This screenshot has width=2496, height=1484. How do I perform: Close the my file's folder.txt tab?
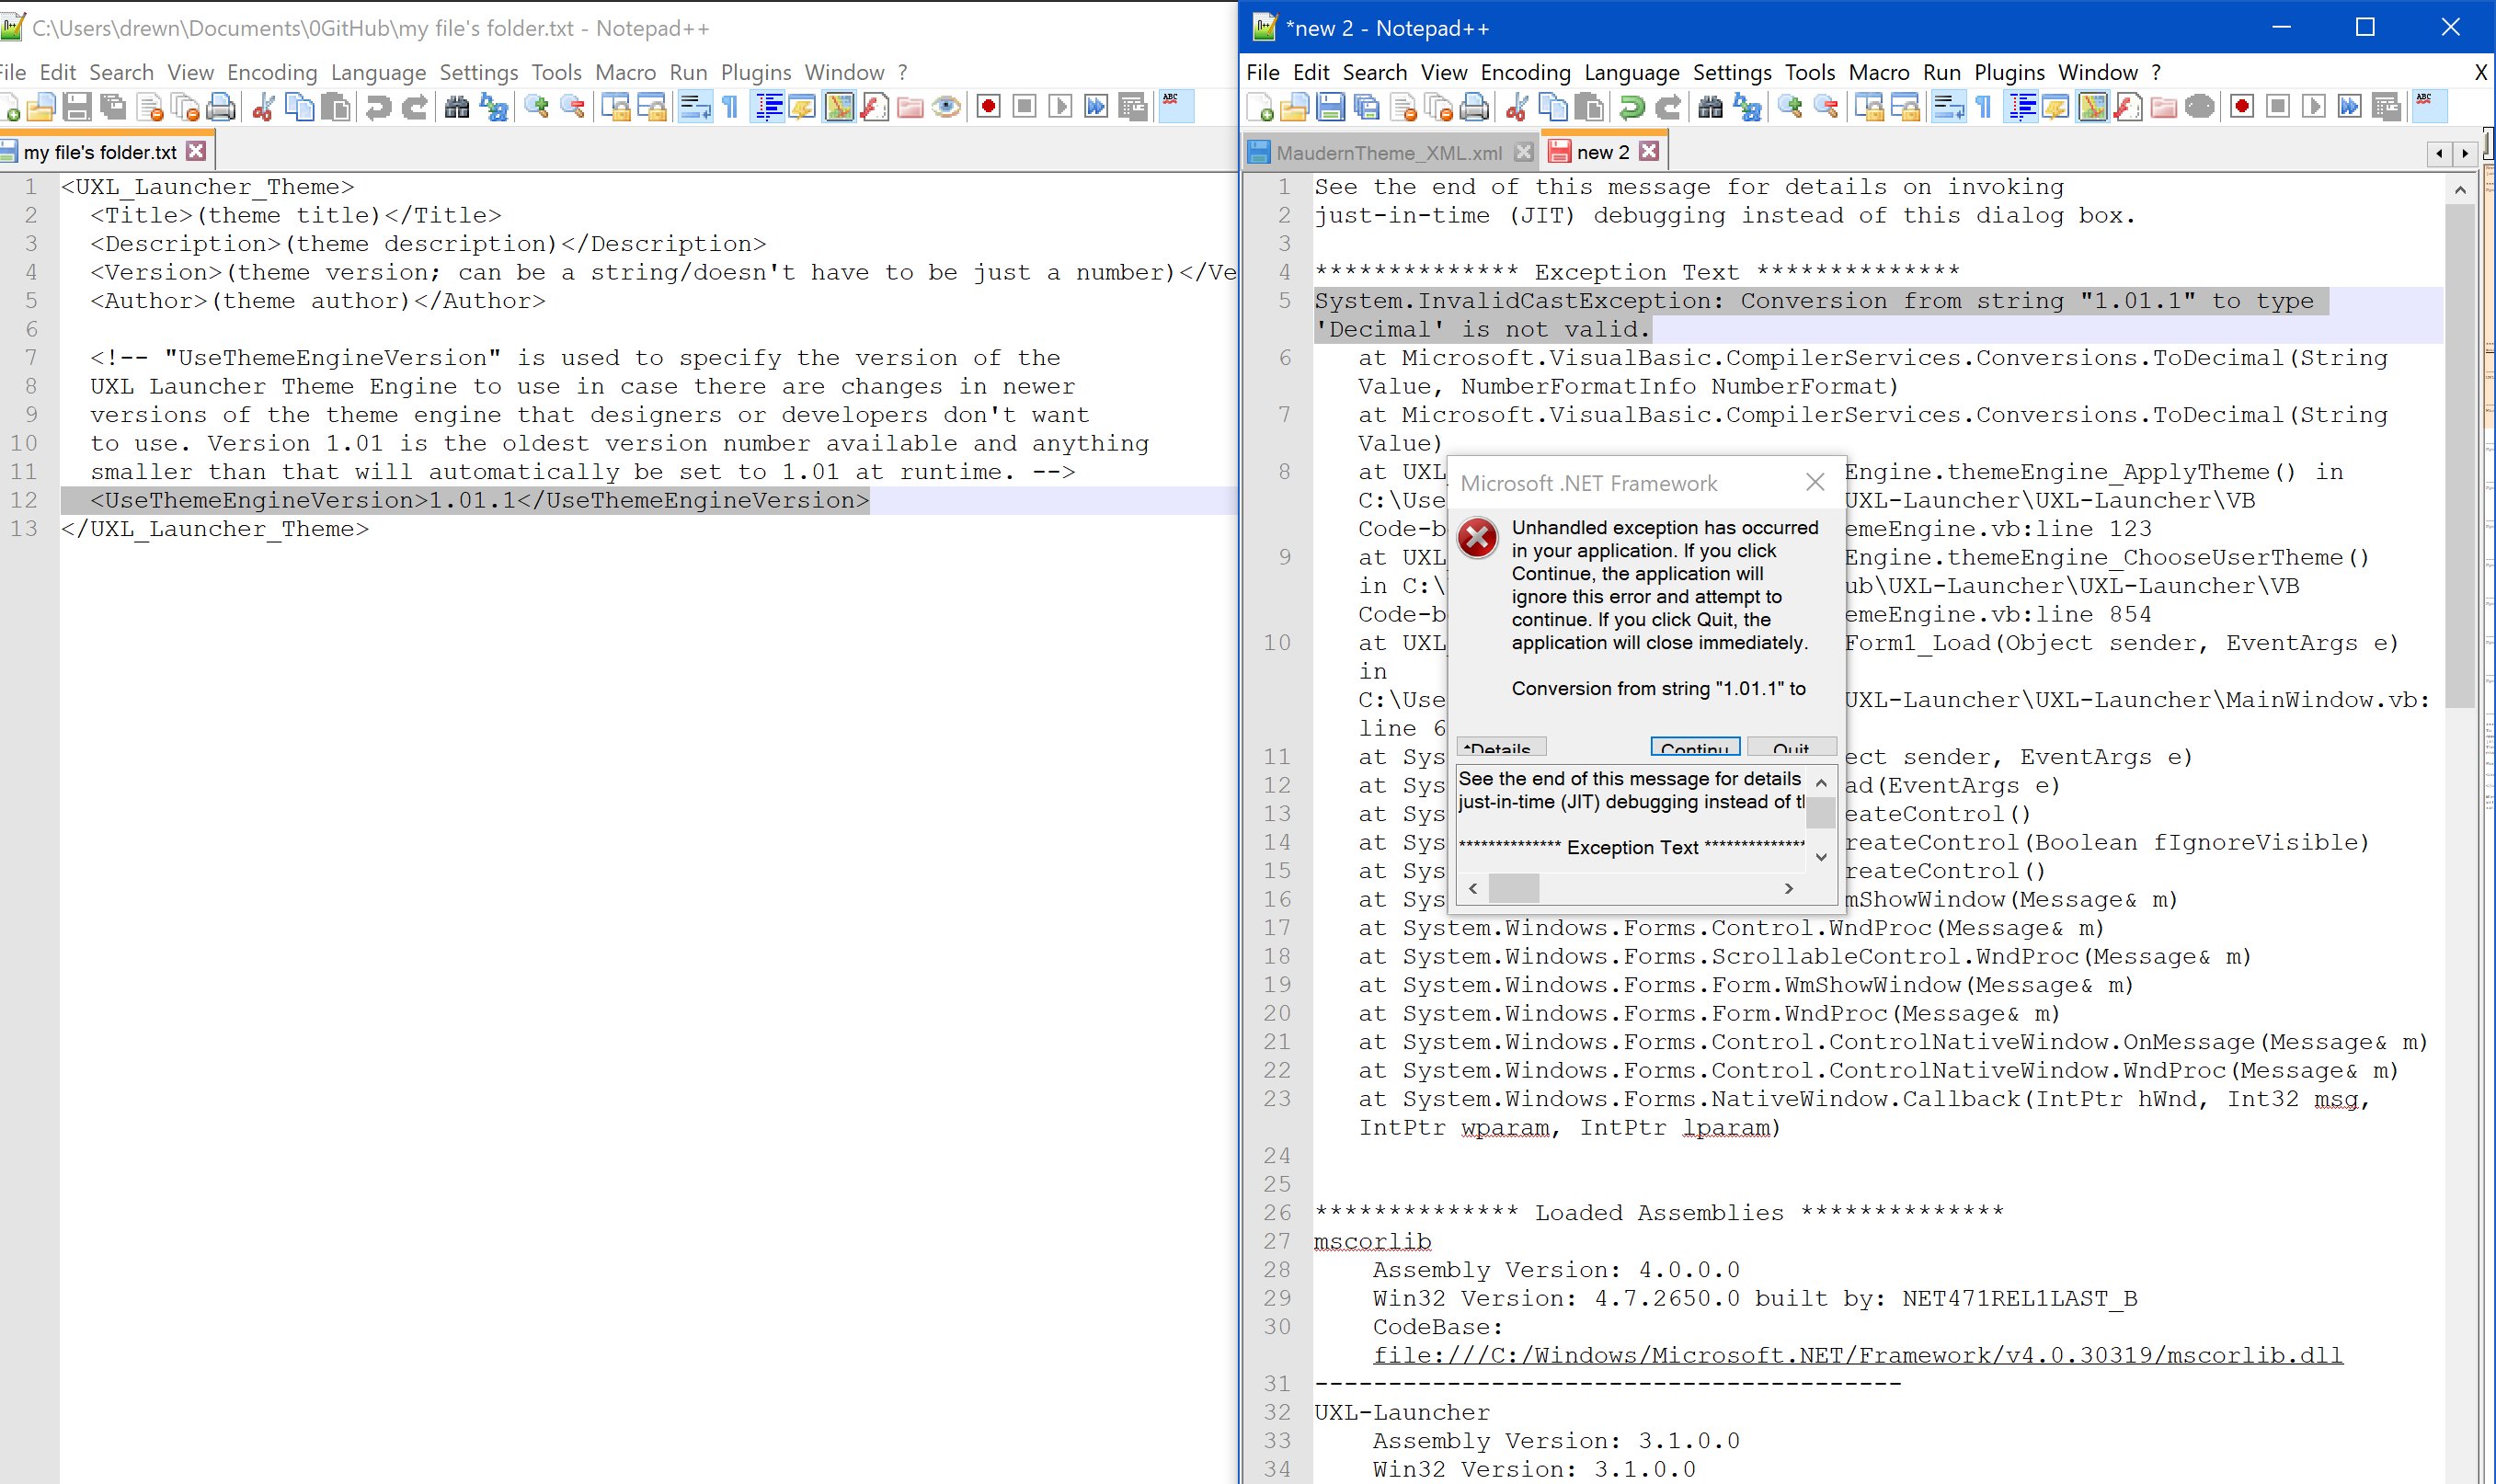pos(197,151)
